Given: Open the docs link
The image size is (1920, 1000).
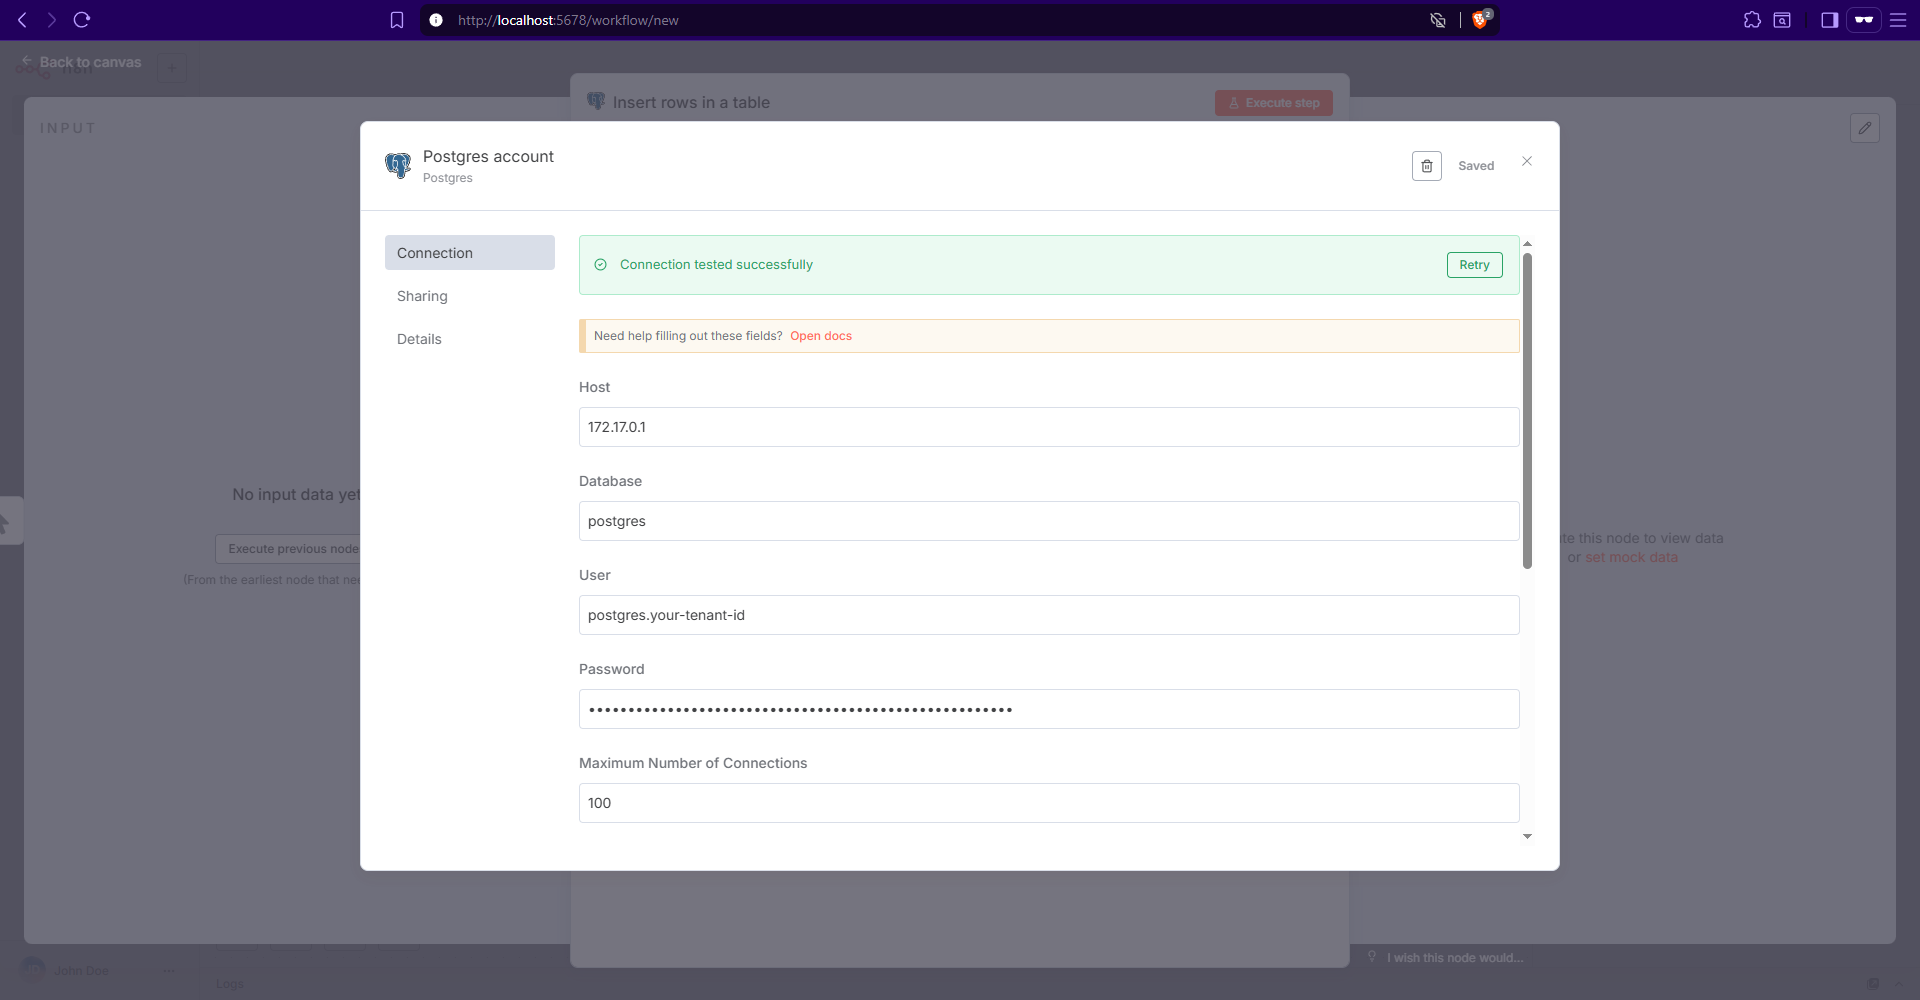Looking at the screenshot, I should click(x=821, y=336).
